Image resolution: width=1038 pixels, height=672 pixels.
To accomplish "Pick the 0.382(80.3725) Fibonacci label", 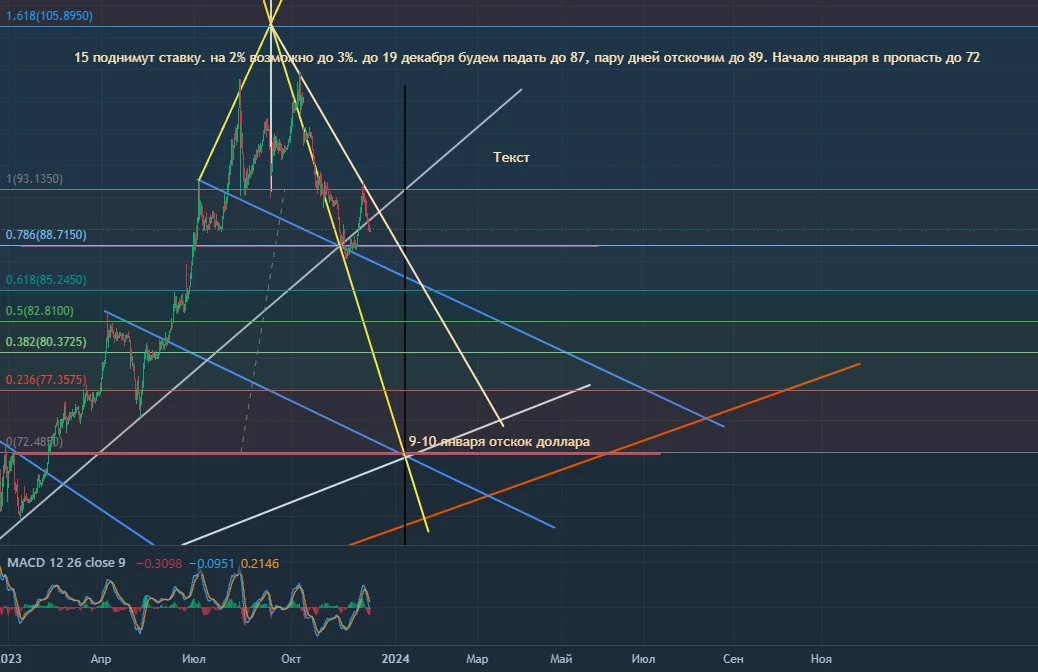I will pyautogui.click(x=46, y=342).
